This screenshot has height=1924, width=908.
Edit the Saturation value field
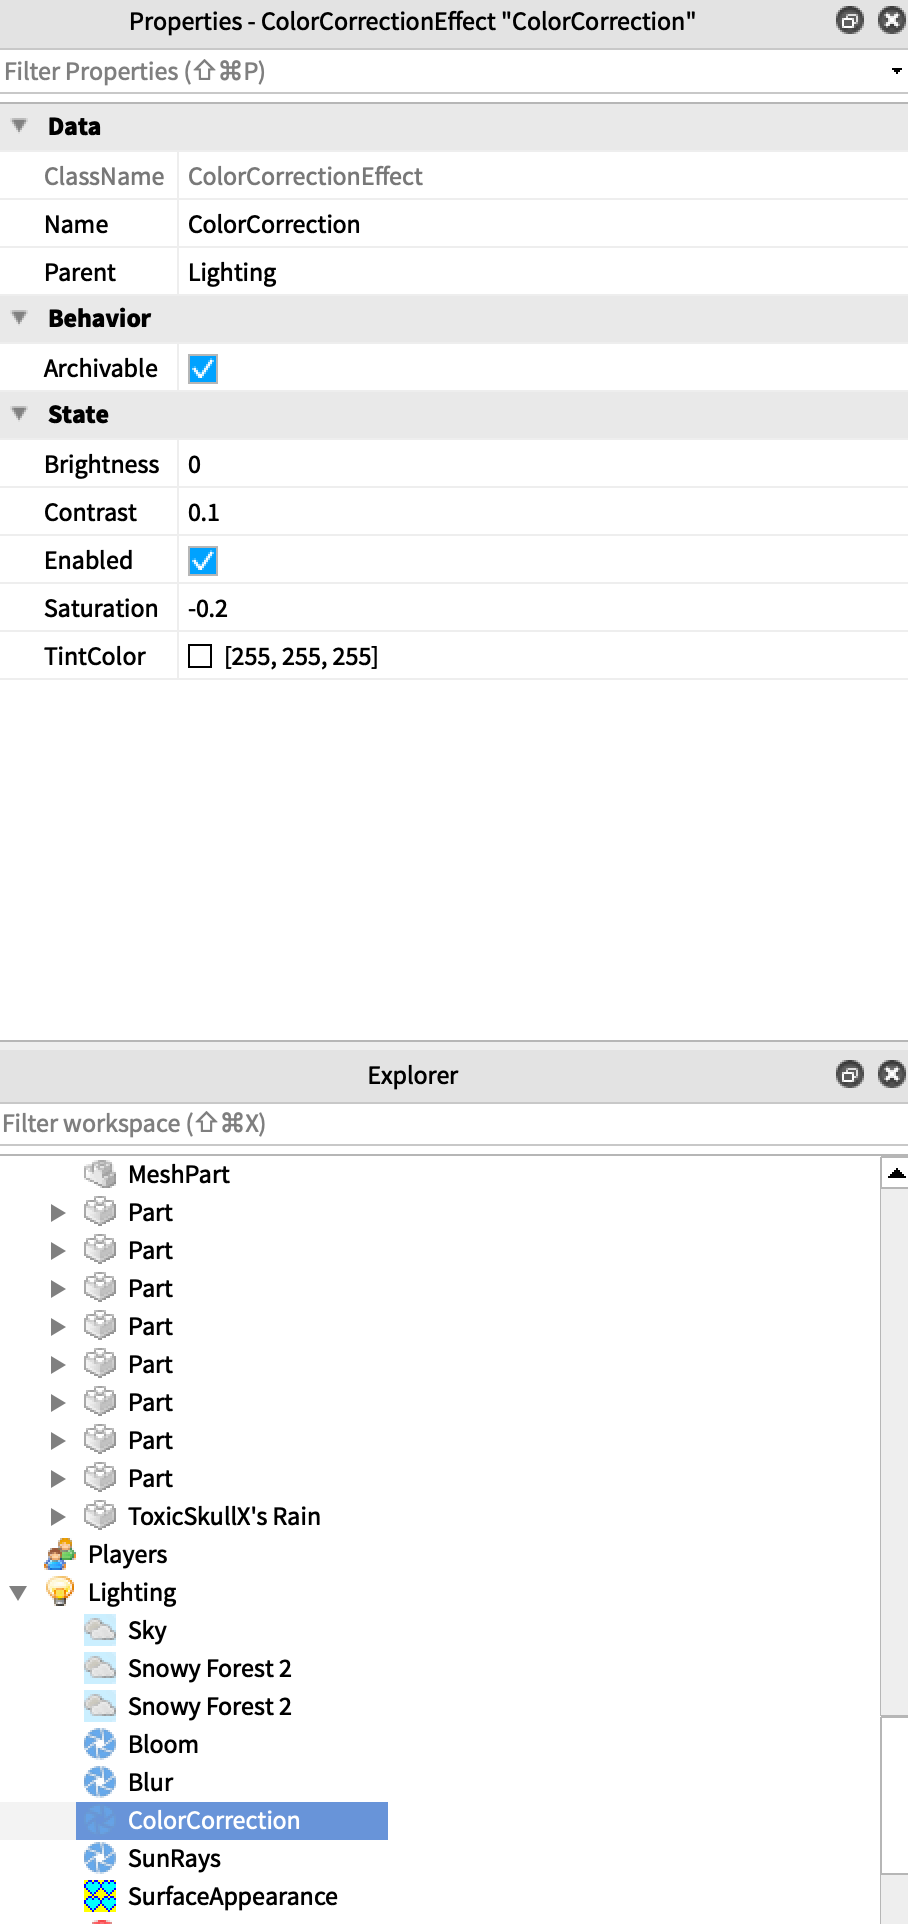coord(540,609)
